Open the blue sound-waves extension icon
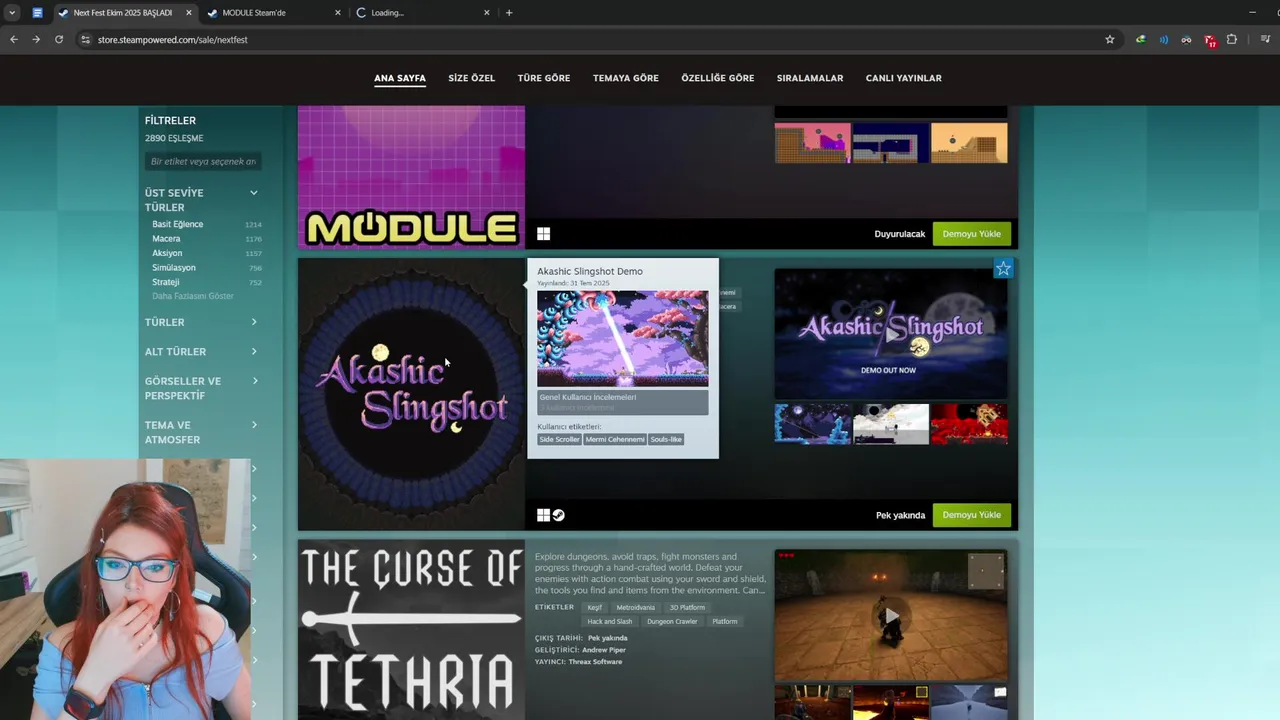 click(1164, 39)
